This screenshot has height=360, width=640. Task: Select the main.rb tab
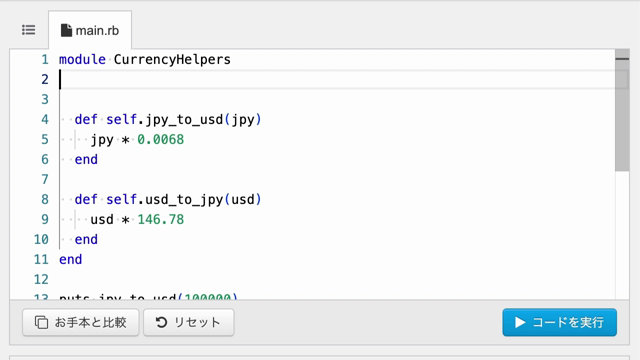point(90,30)
